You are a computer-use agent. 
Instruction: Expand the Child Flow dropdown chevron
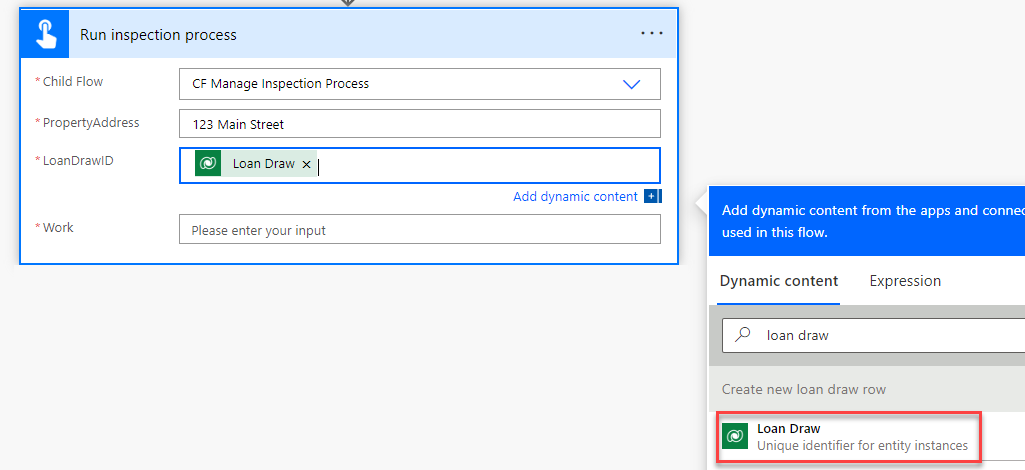[x=631, y=84]
